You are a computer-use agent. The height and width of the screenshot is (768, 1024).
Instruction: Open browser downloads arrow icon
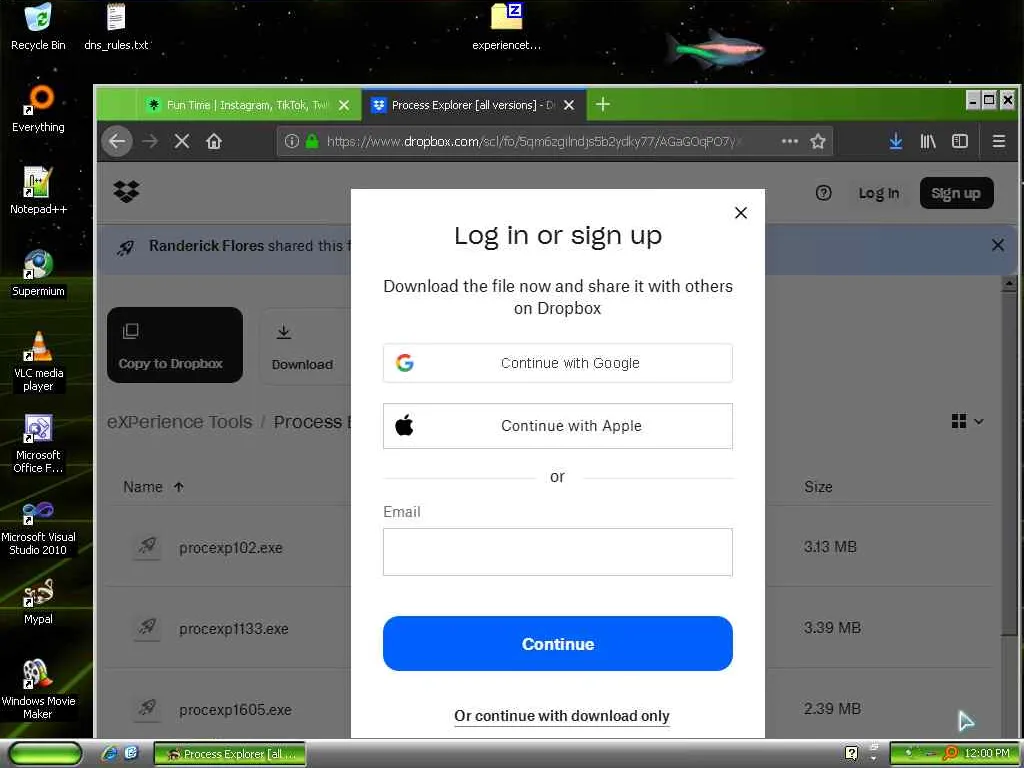coord(896,141)
